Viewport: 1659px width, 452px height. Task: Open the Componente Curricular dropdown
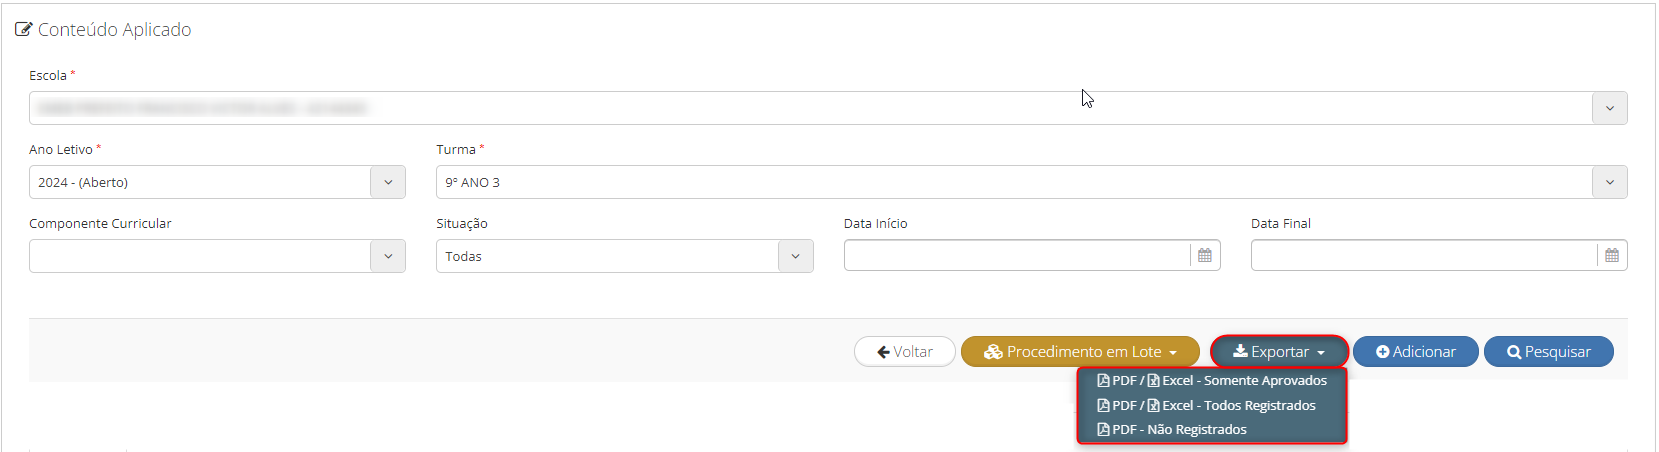coord(217,256)
